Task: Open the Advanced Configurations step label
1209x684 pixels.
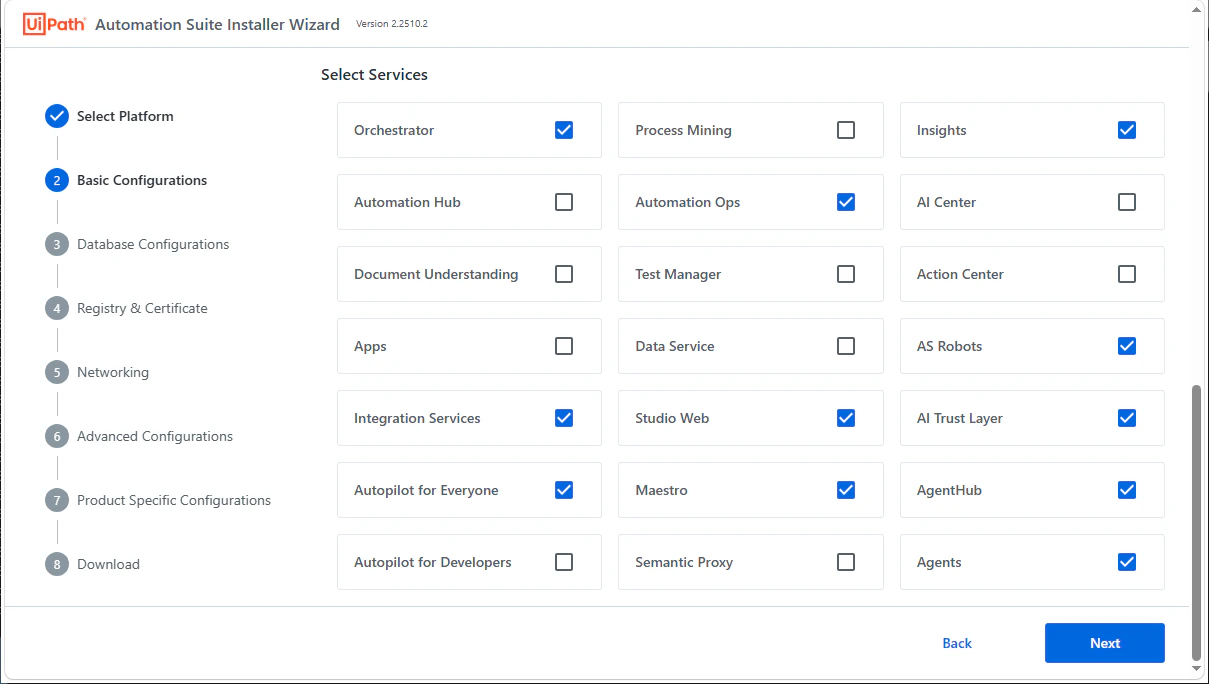Action: tap(155, 436)
